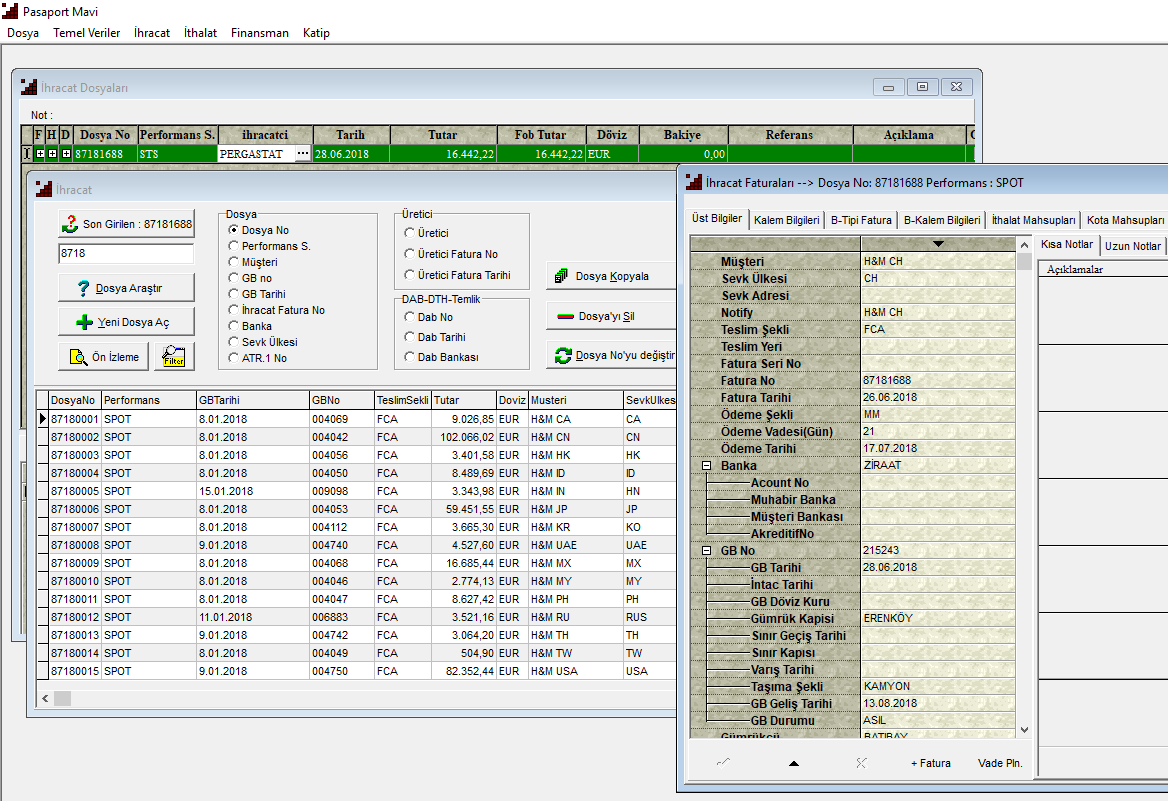1168x801 pixels.
Task: Click the search text field containing 8718
Action: point(126,254)
